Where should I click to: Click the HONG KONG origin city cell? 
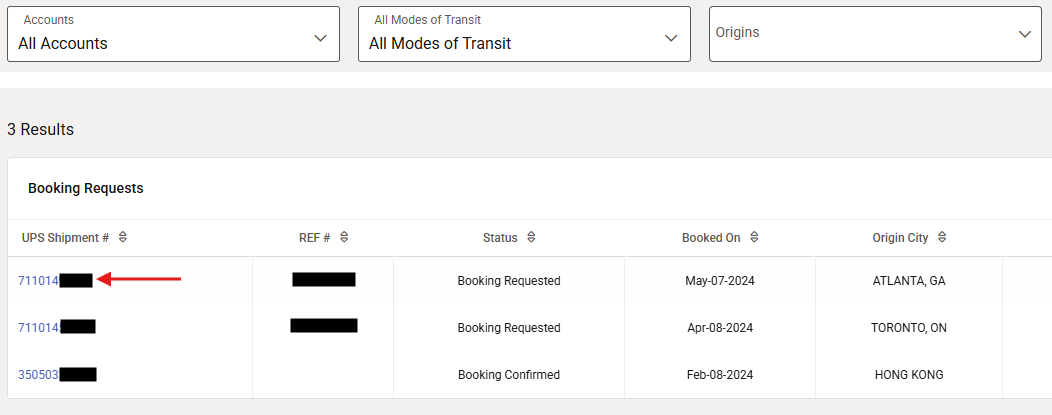(909, 375)
